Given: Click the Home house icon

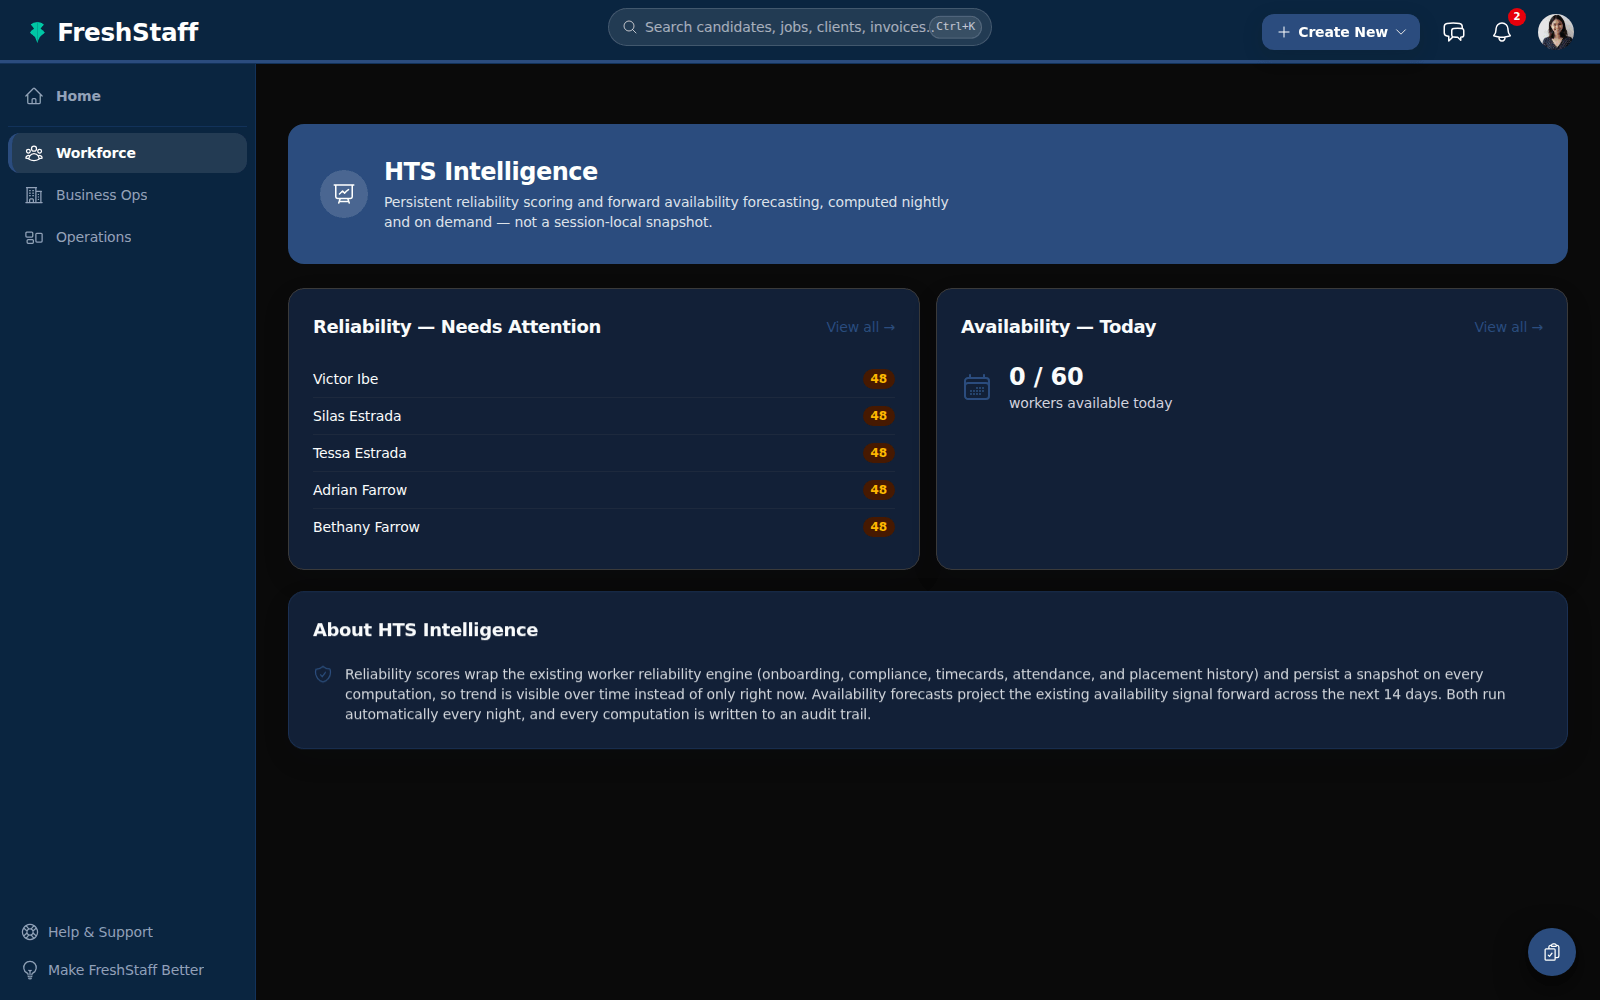Looking at the screenshot, I should coord(34,96).
